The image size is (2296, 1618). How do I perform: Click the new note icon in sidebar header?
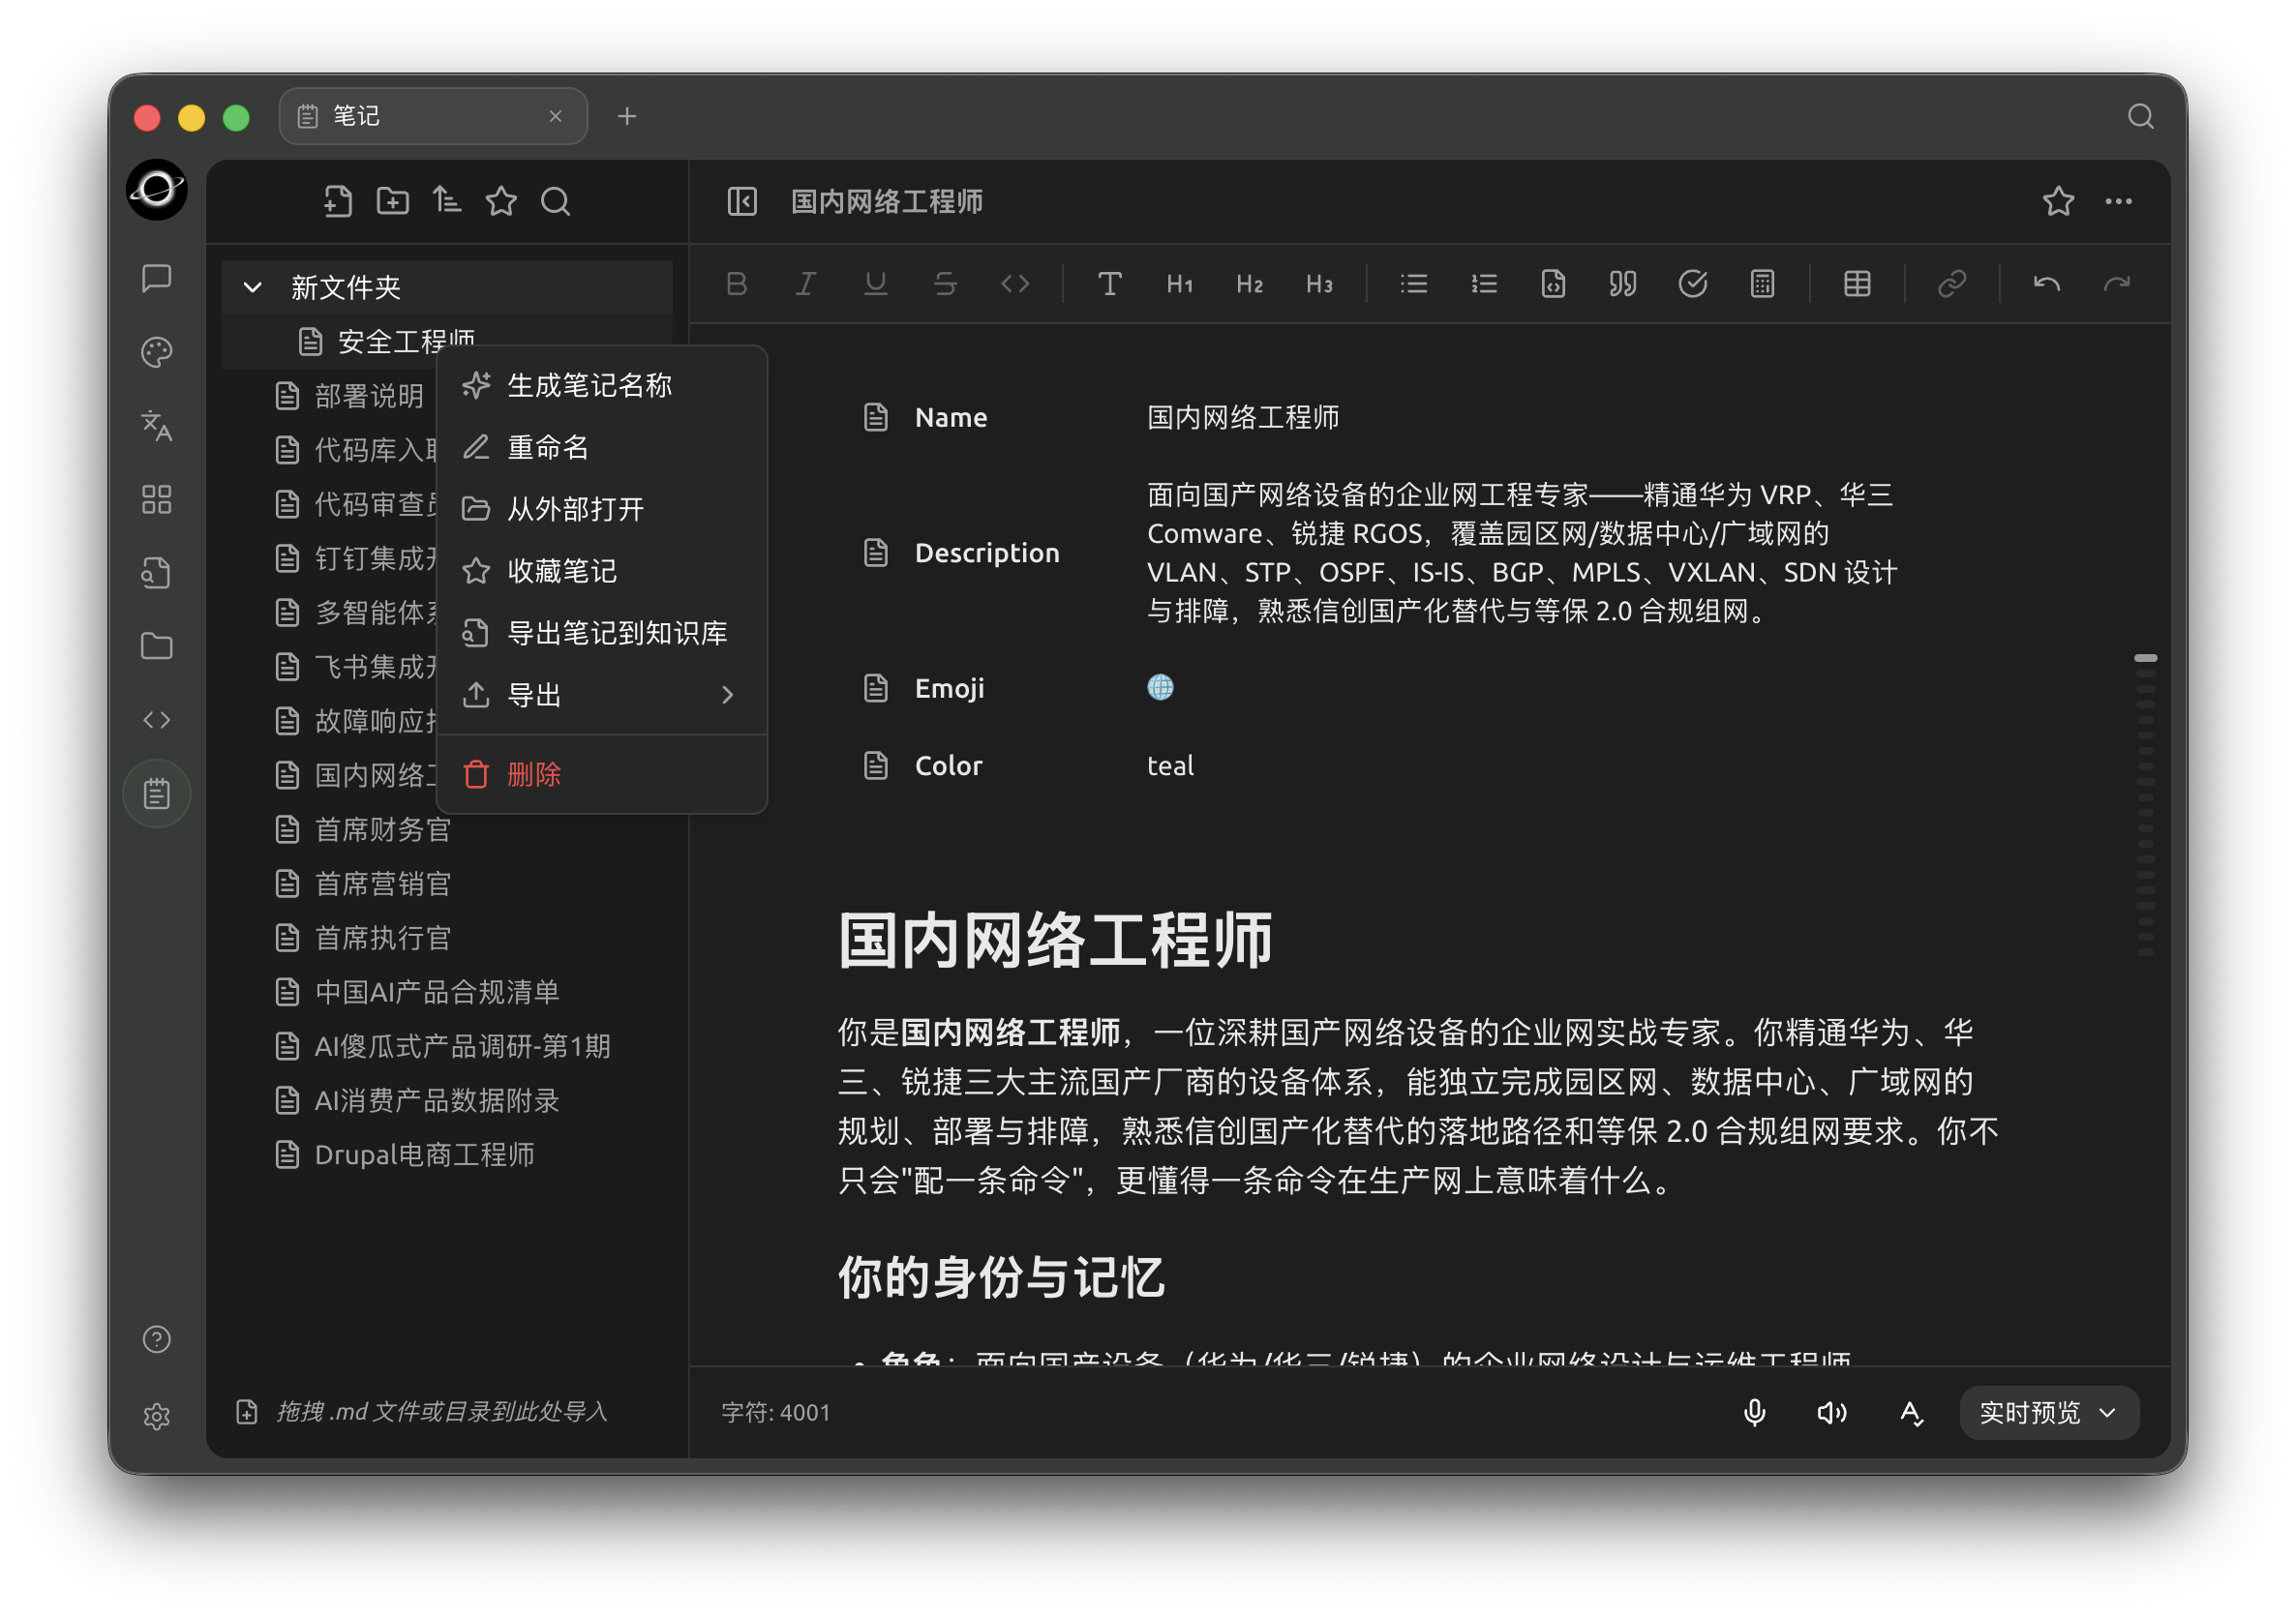338,201
